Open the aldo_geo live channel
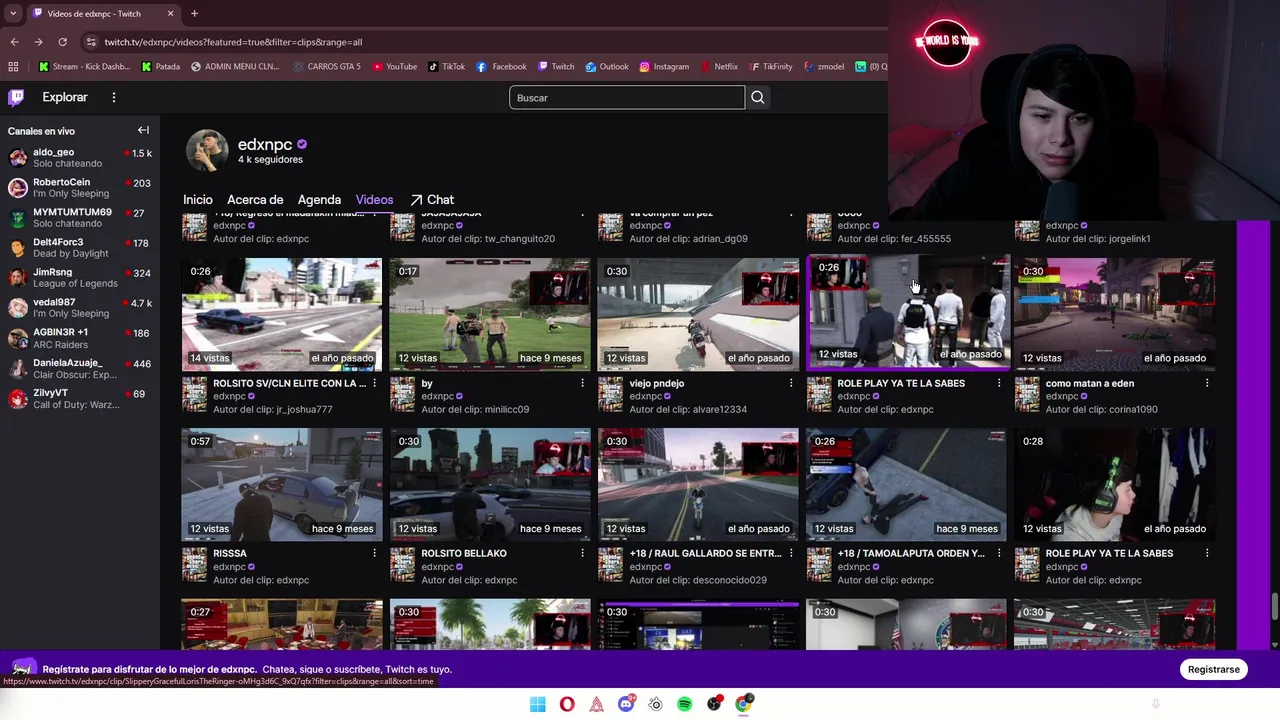This screenshot has width=1280, height=720. point(80,157)
